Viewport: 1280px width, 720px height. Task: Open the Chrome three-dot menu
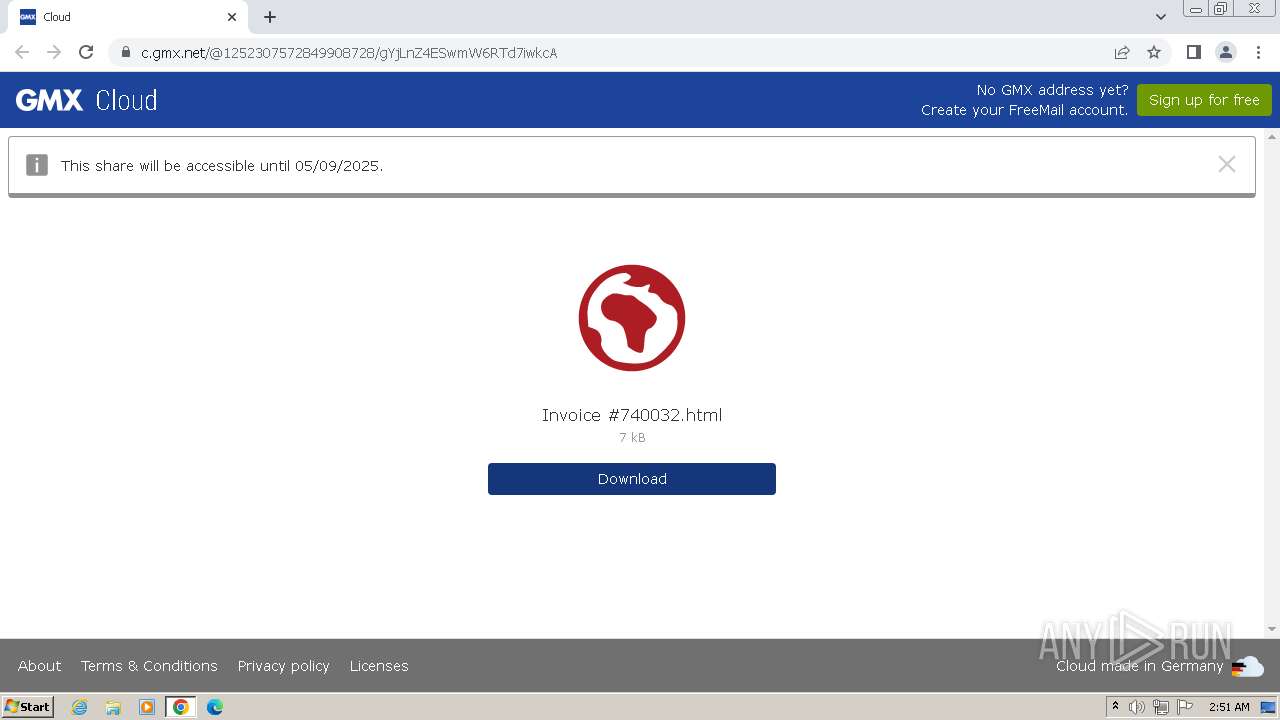tap(1258, 52)
